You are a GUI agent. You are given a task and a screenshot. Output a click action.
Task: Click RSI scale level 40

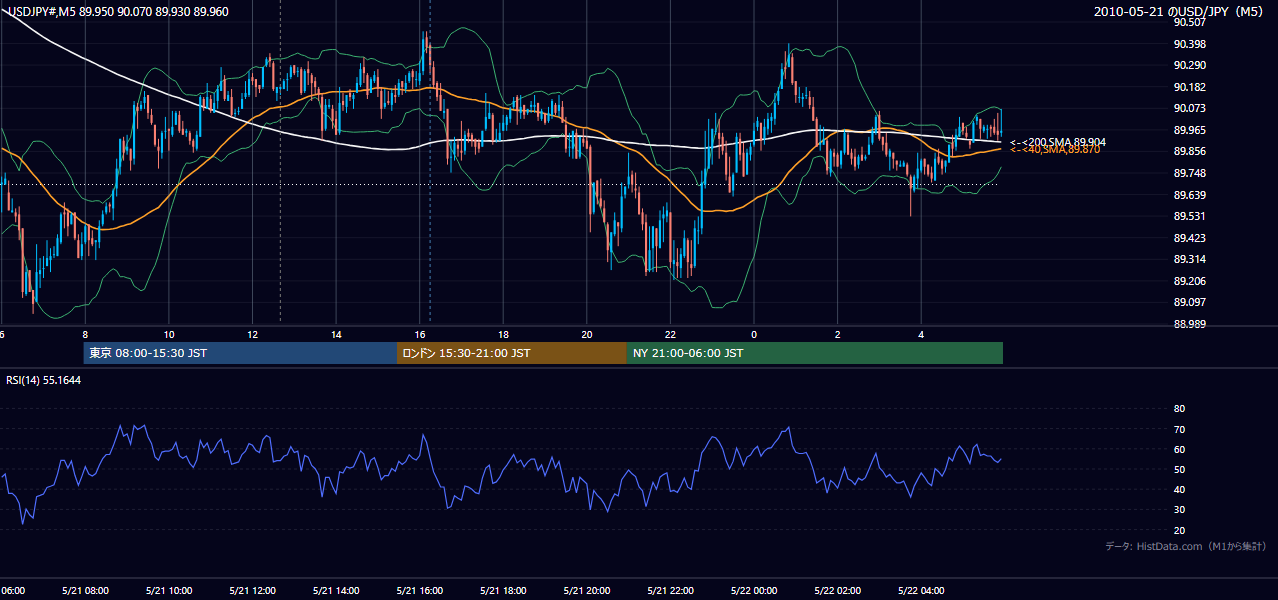pos(1179,489)
